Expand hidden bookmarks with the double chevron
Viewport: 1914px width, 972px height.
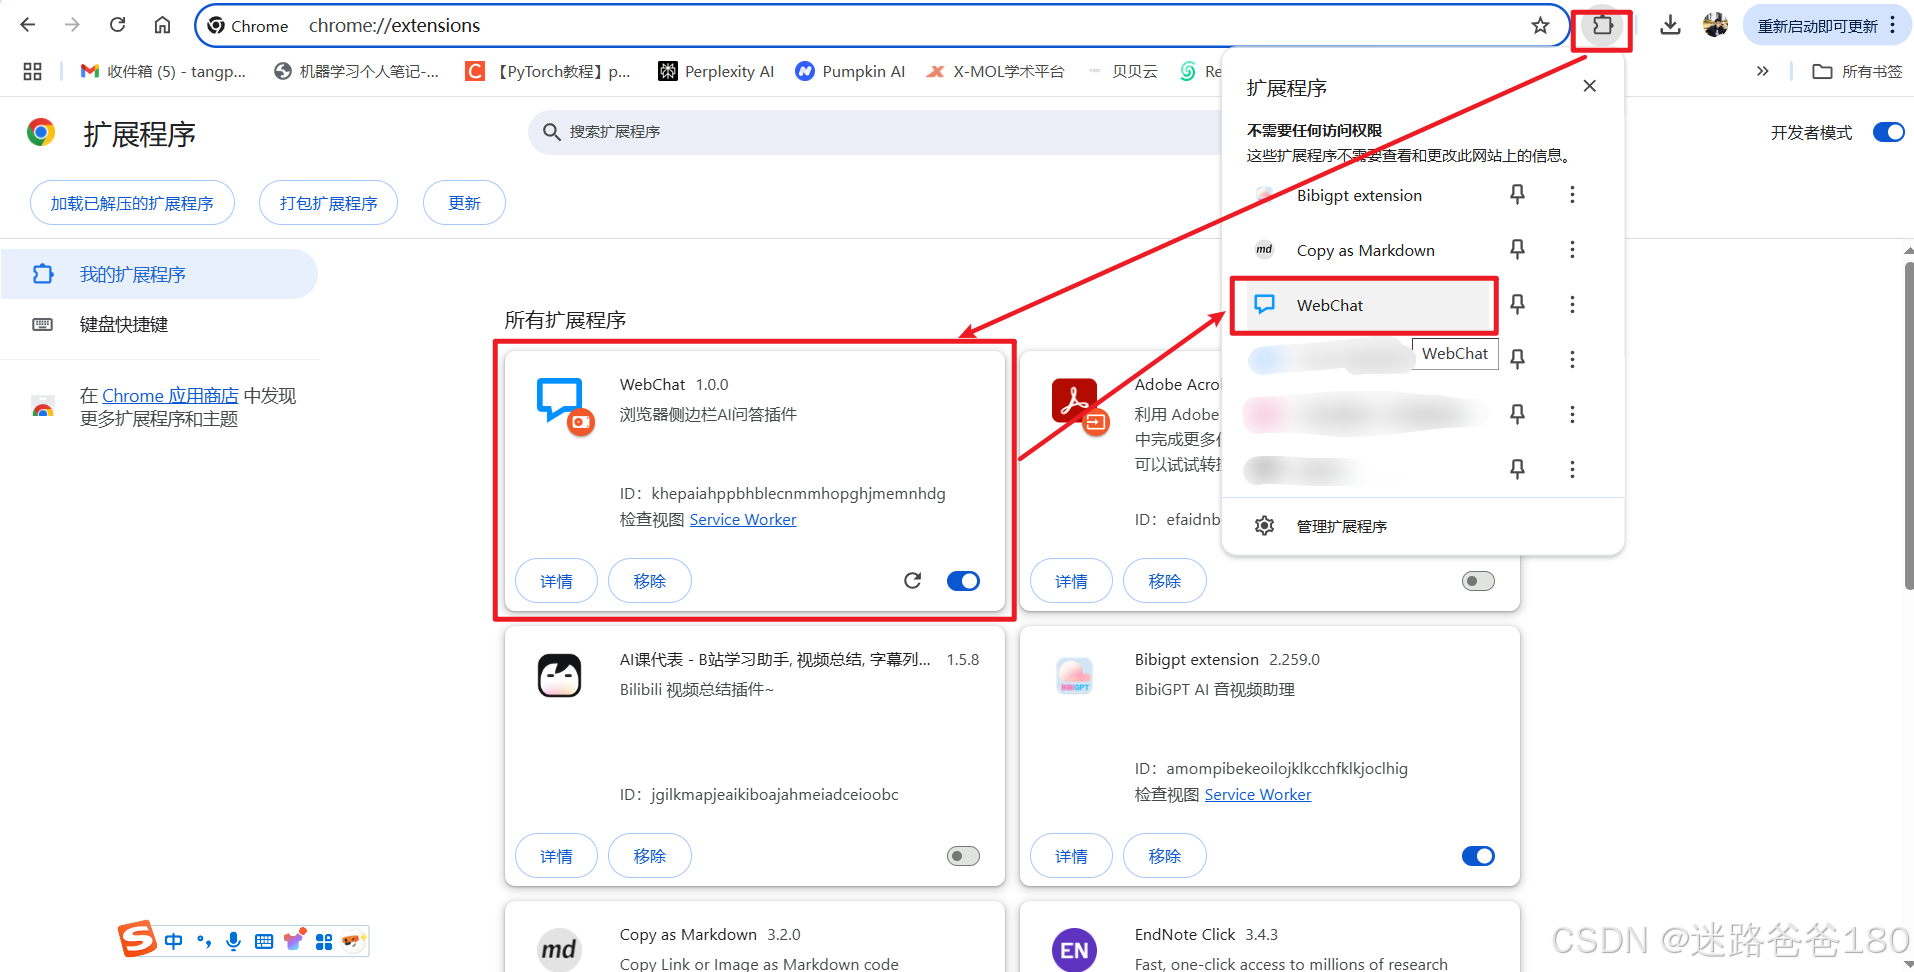pos(1762,71)
